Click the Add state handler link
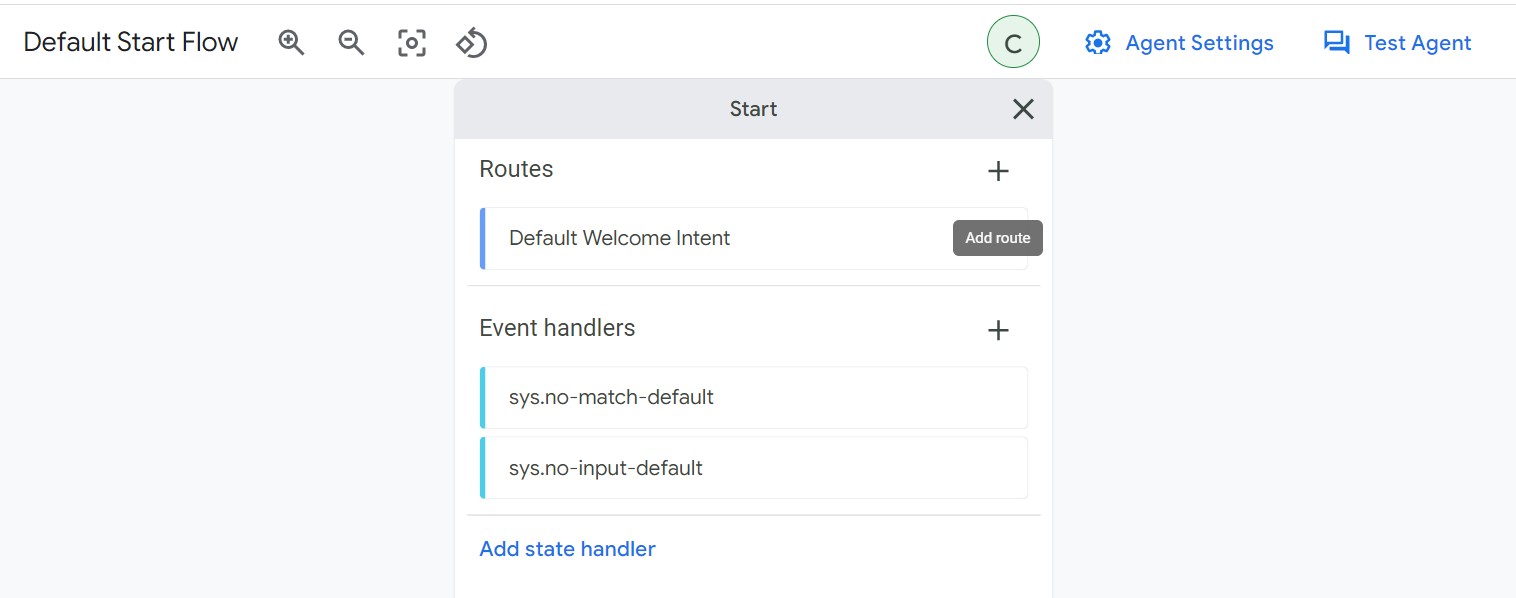 pyautogui.click(x=568, y=549)
